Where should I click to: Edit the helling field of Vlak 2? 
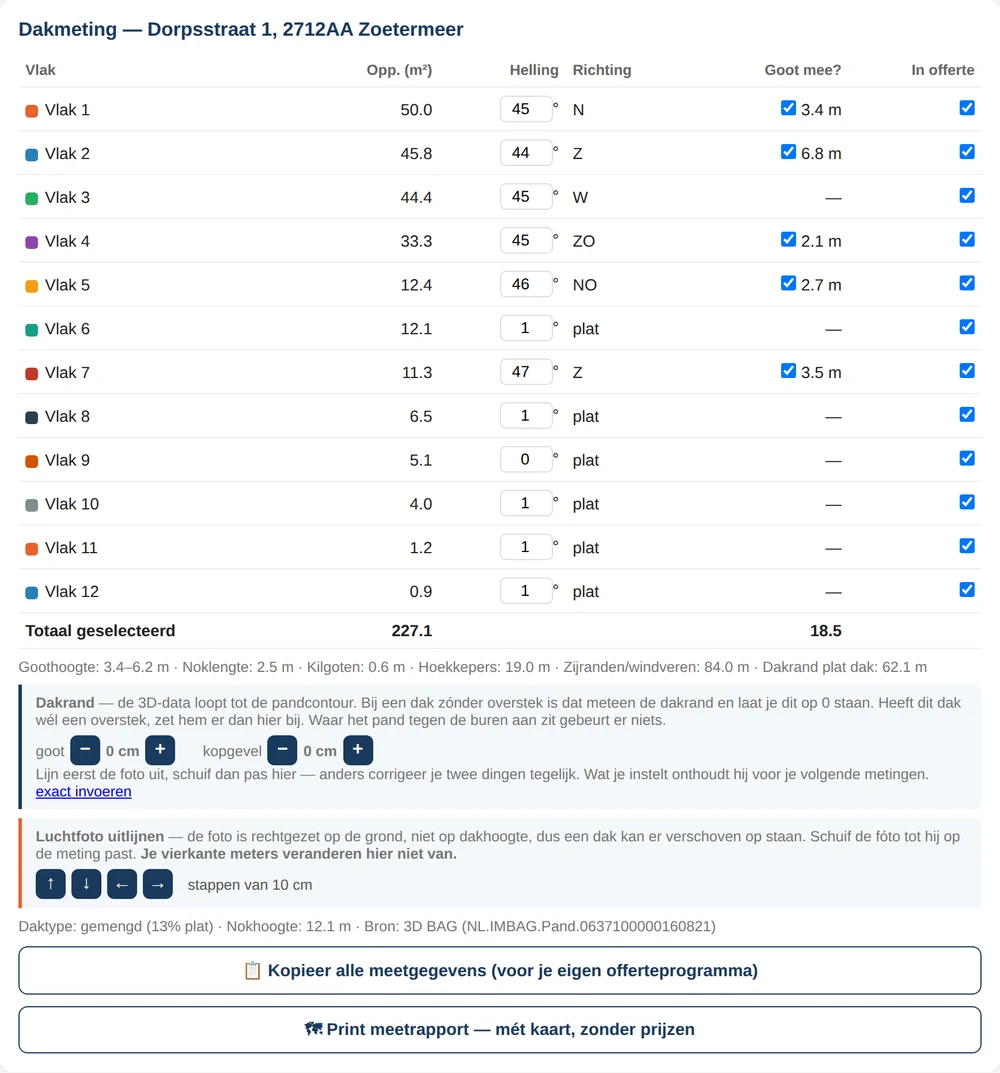pos(526,153)
